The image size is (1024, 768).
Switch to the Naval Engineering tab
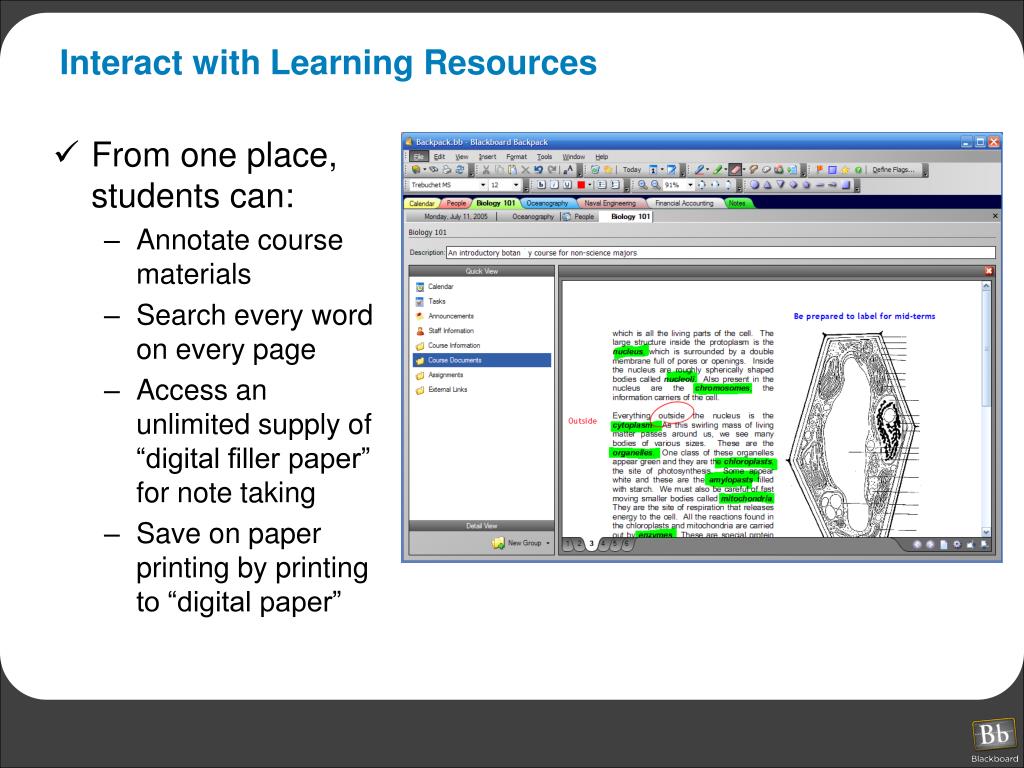(610, 203)
